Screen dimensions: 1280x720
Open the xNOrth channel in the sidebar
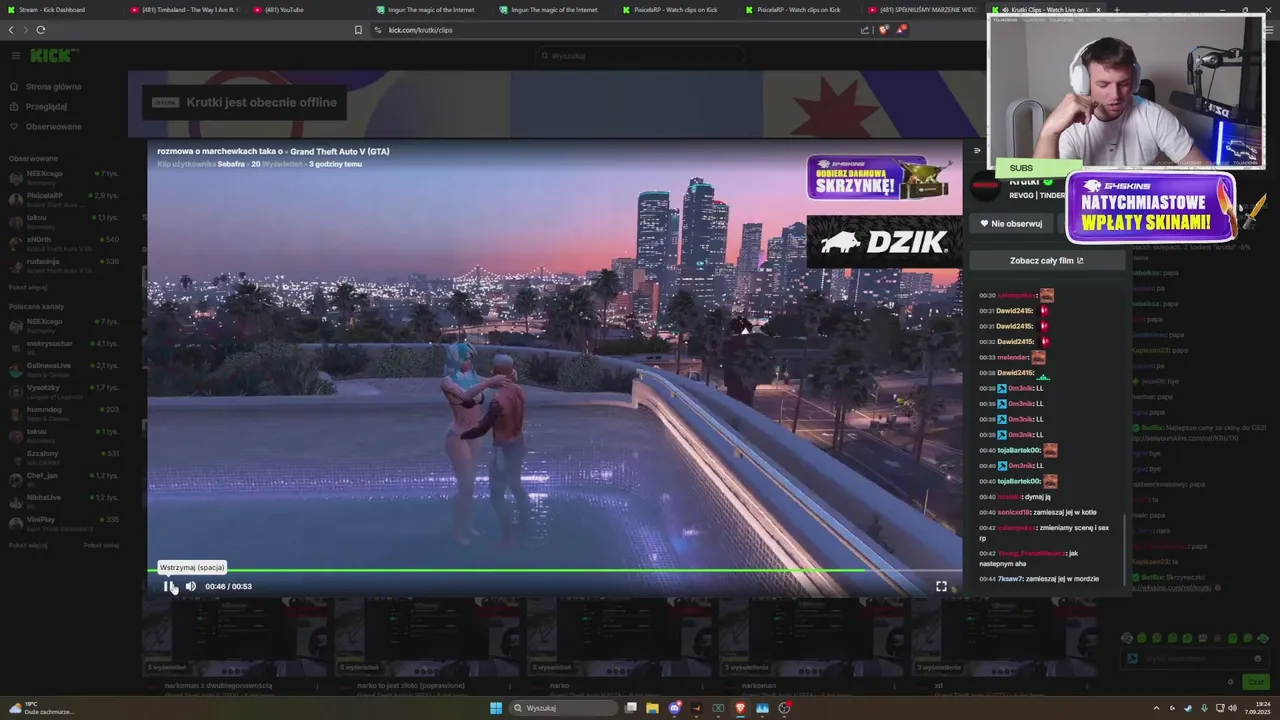point(63,242)
